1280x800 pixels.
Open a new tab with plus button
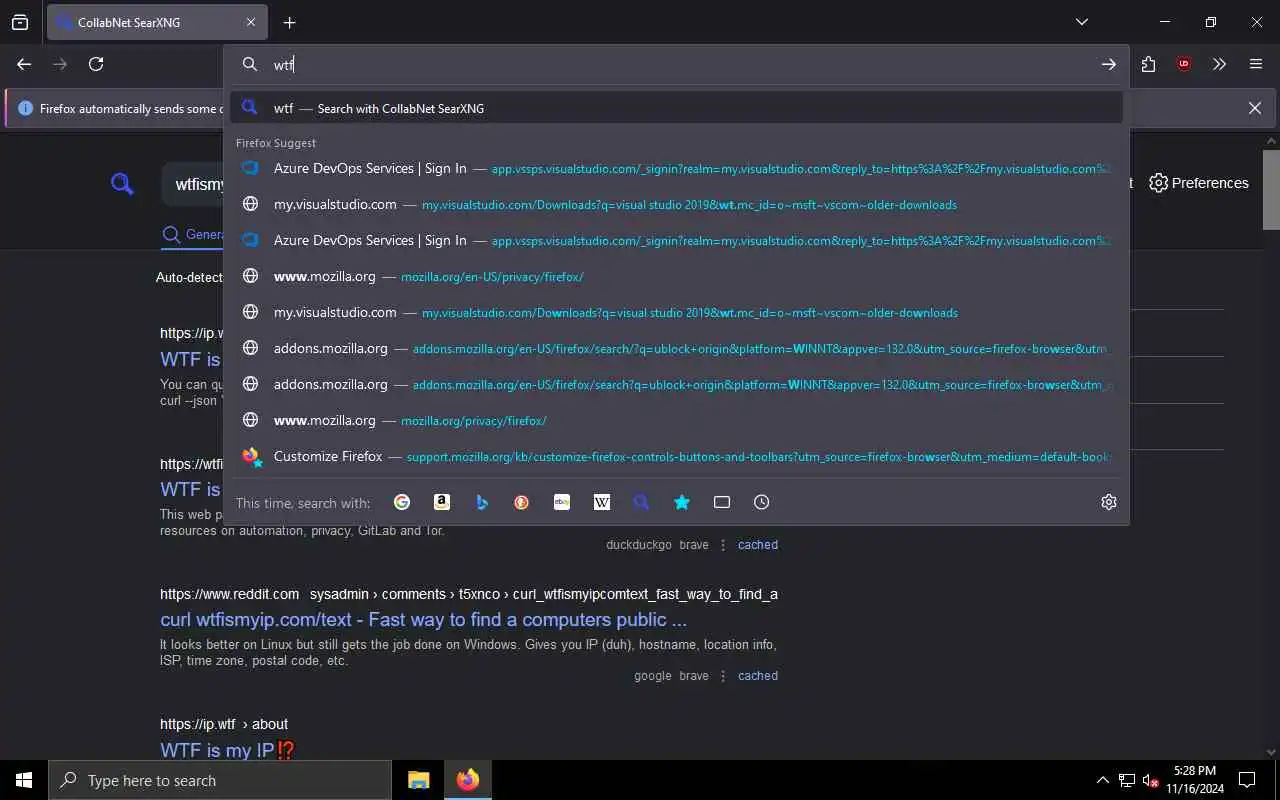point(289,22)
